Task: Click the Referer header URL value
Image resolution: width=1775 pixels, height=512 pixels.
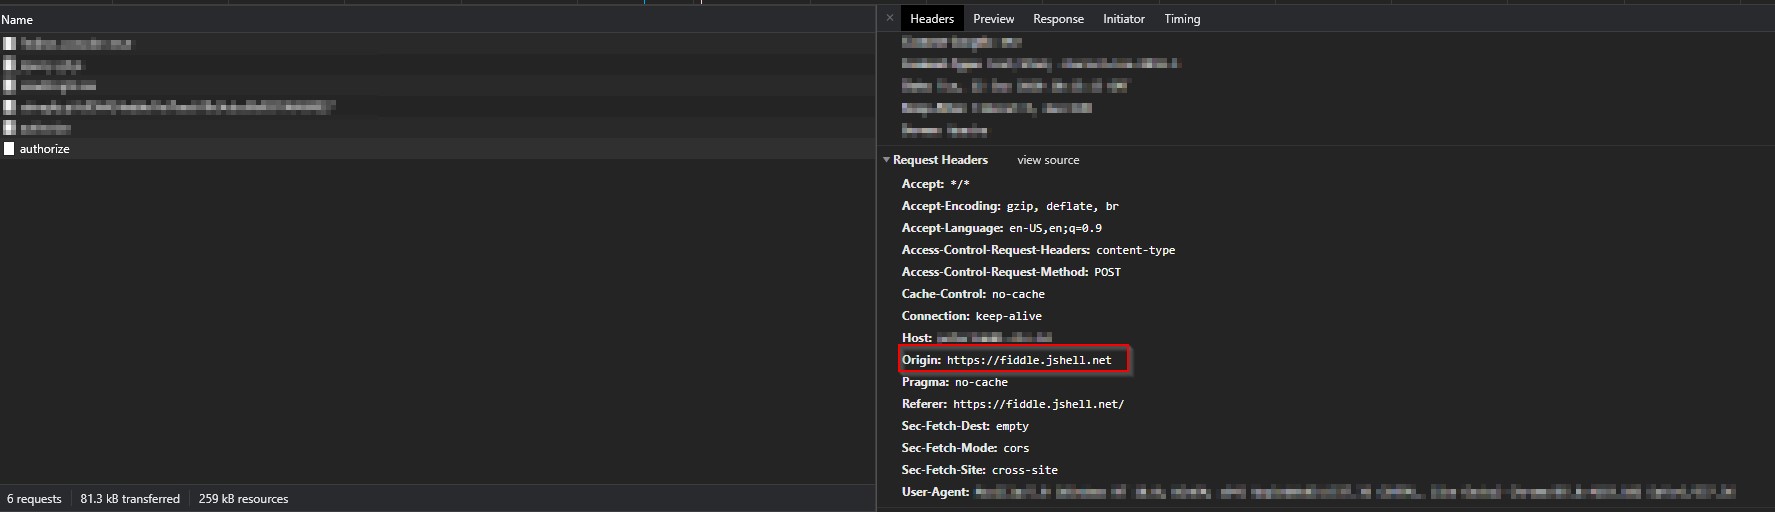Action: pyautogui.click(x=1038, y=404)
